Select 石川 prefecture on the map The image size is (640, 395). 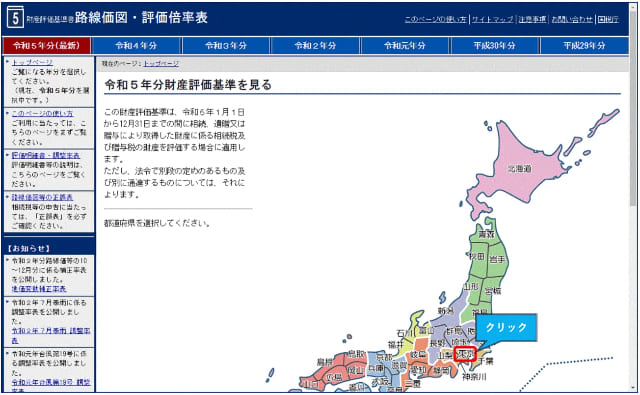(x=404, y=333)
